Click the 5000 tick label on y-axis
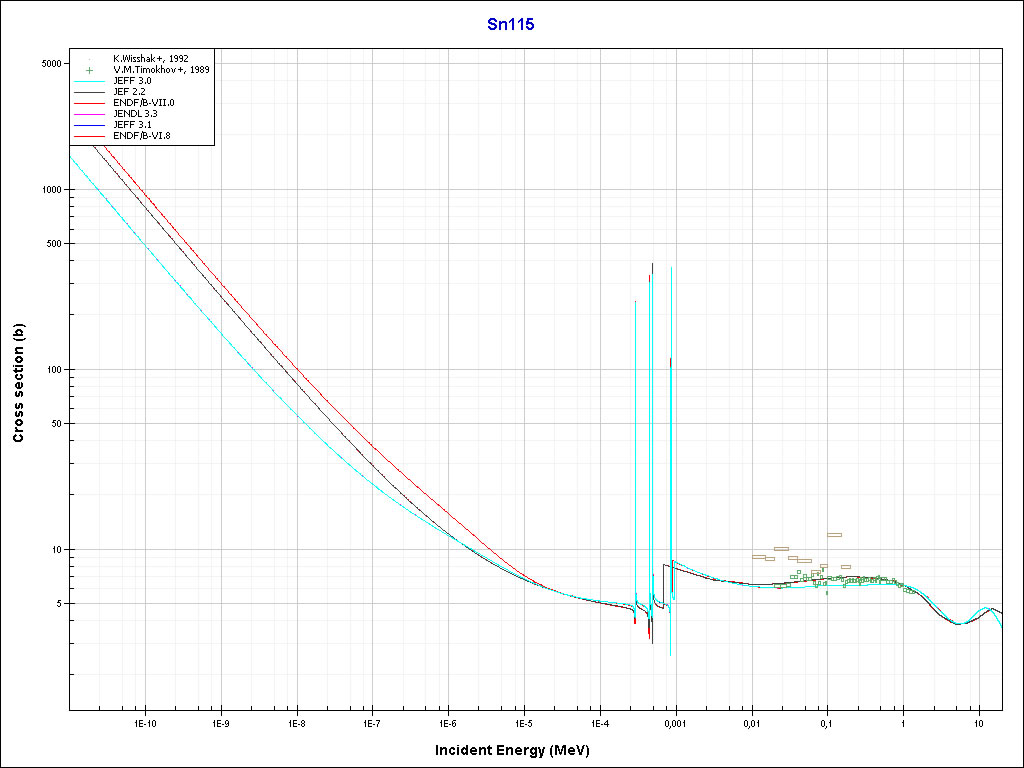The width and height of the screenshot is (1024, 768). coord(52,64)
